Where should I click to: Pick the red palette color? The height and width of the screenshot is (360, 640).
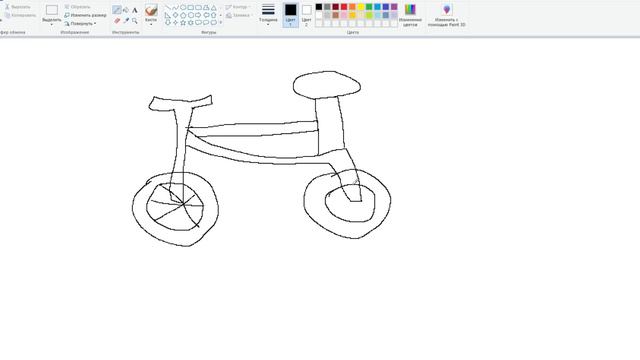344,7
